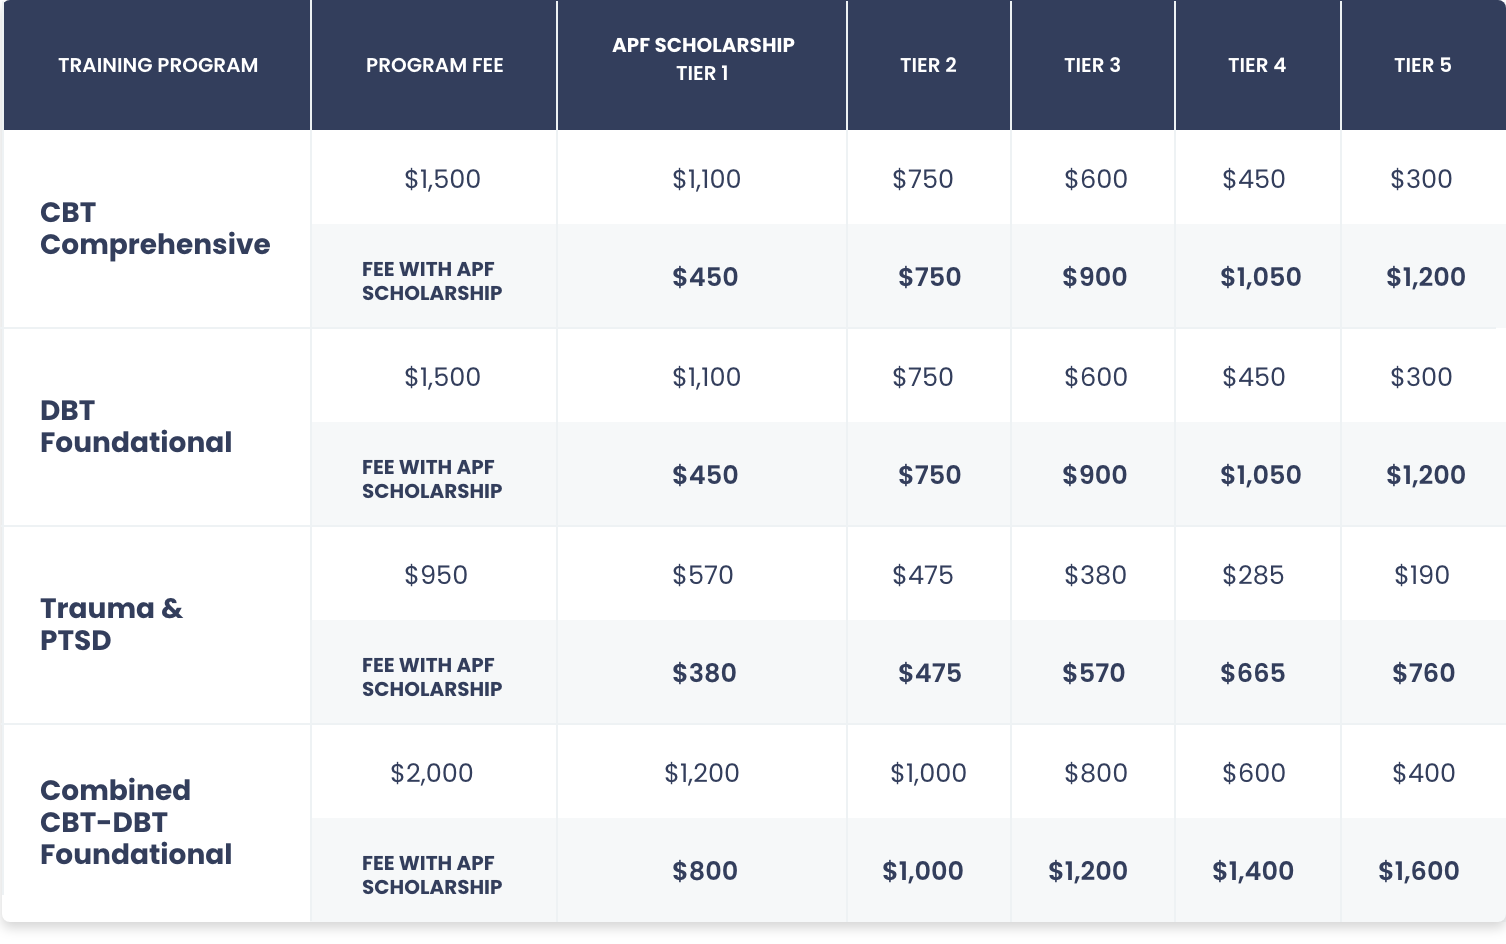Select the $1,600 Combined Tier 5 fee

click(x=1419, y=871)
